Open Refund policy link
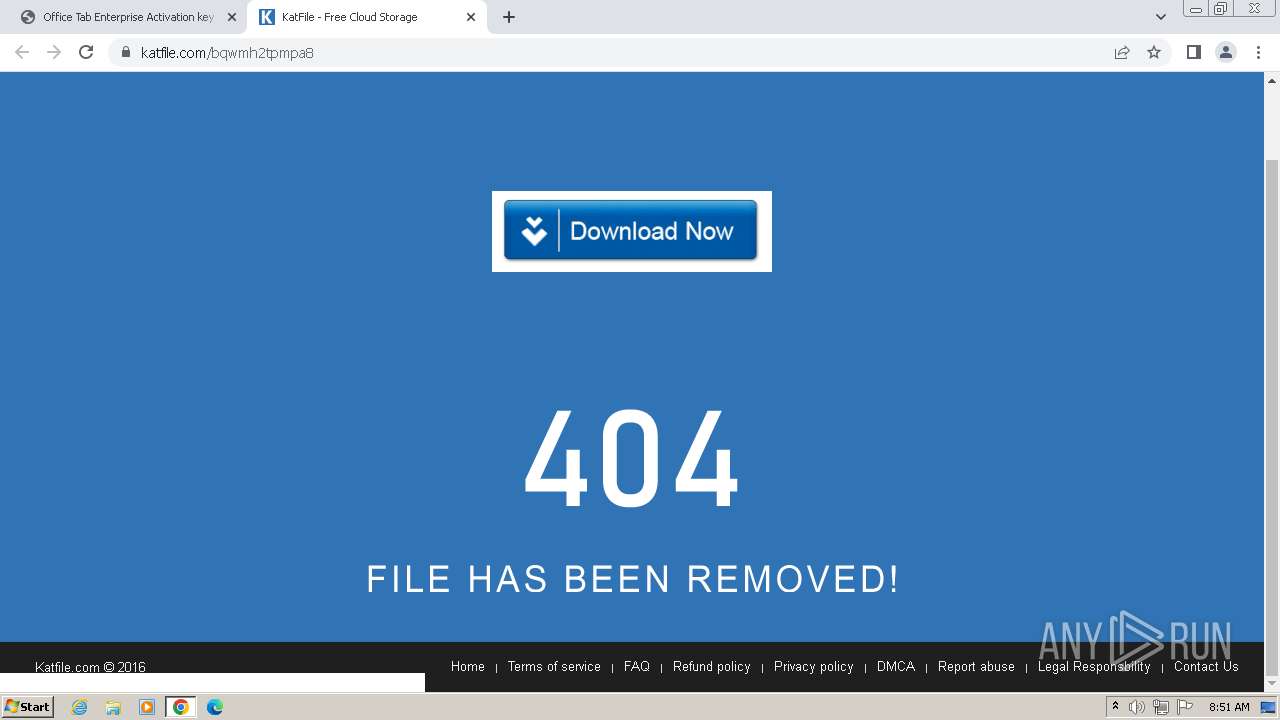 coord(711,667)
